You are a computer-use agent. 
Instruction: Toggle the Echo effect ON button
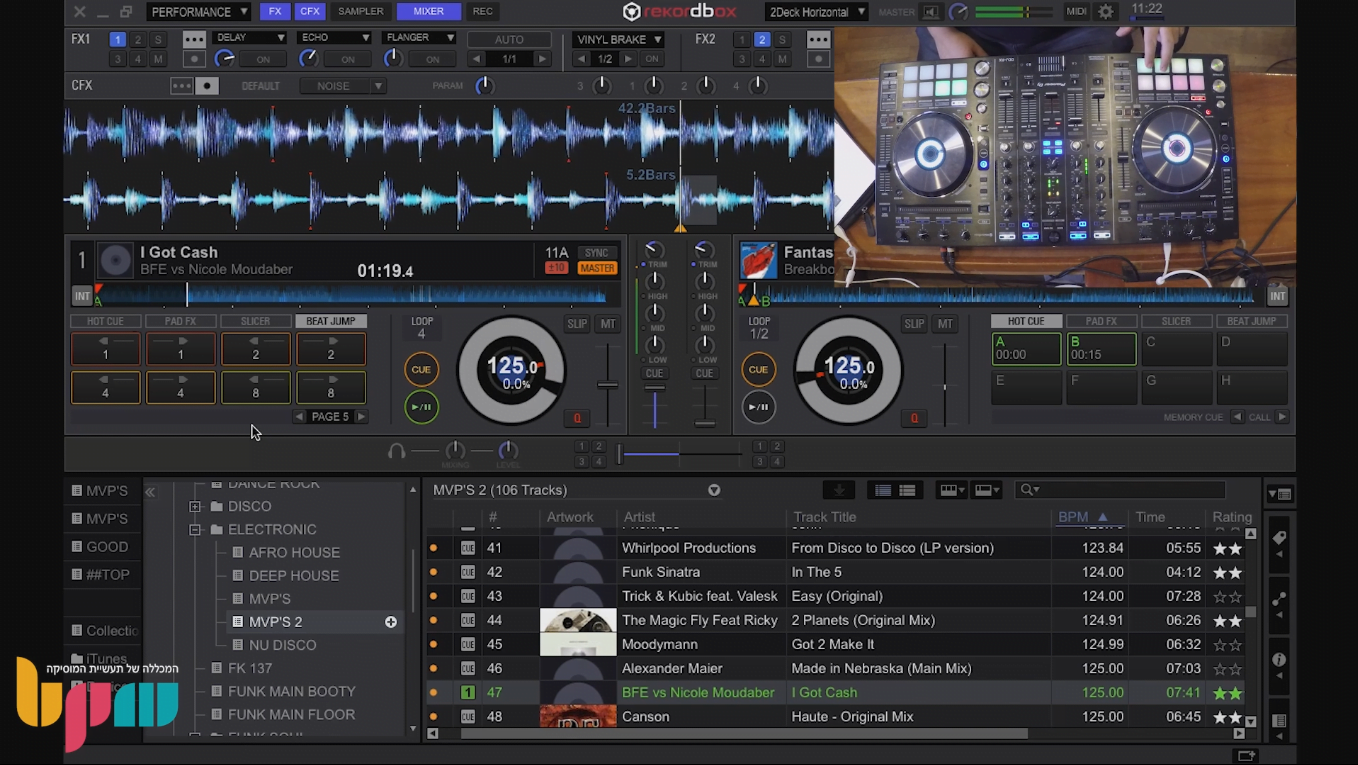pyautogui.click(x=348, y=60)
